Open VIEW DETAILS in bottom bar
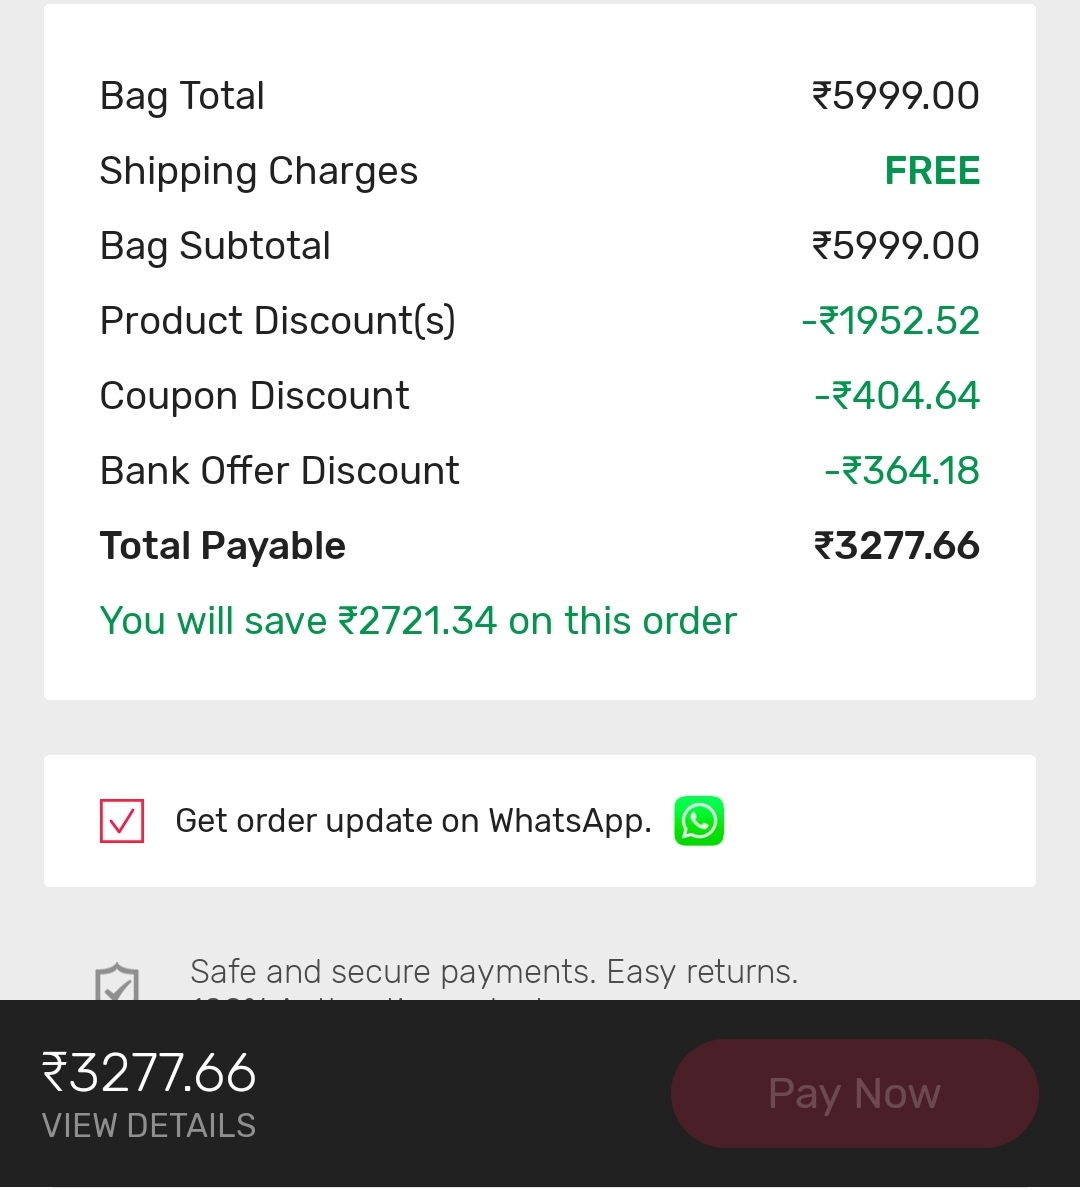Viewport: 1080px width, 1190px height. coord(149,1125)
